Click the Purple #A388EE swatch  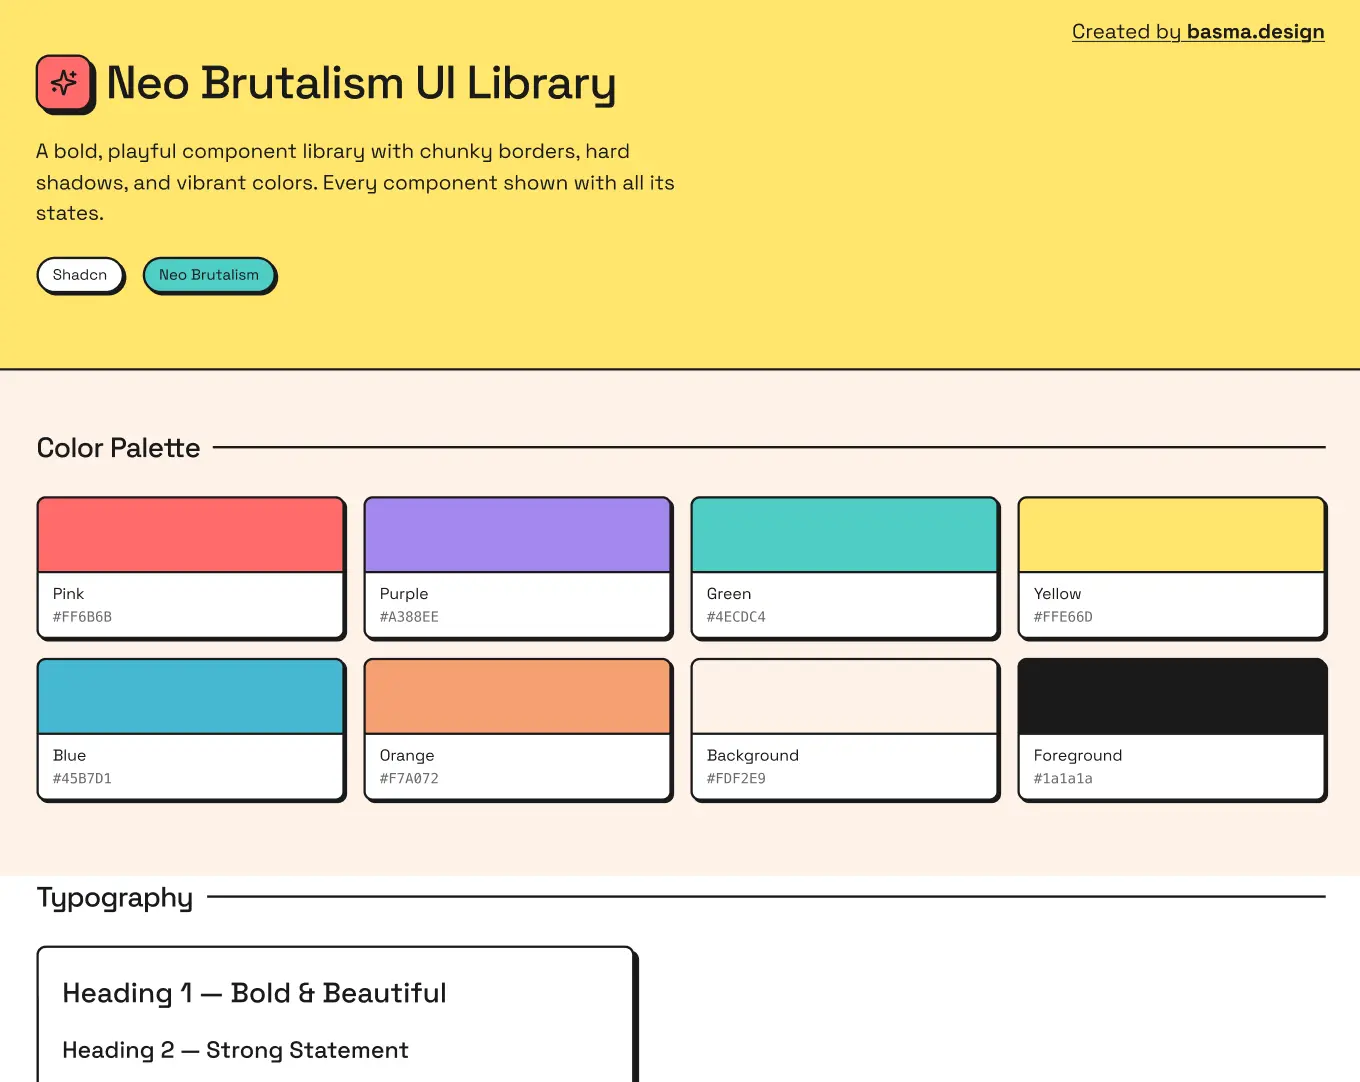pyautogui.click(x=517, y=533)
